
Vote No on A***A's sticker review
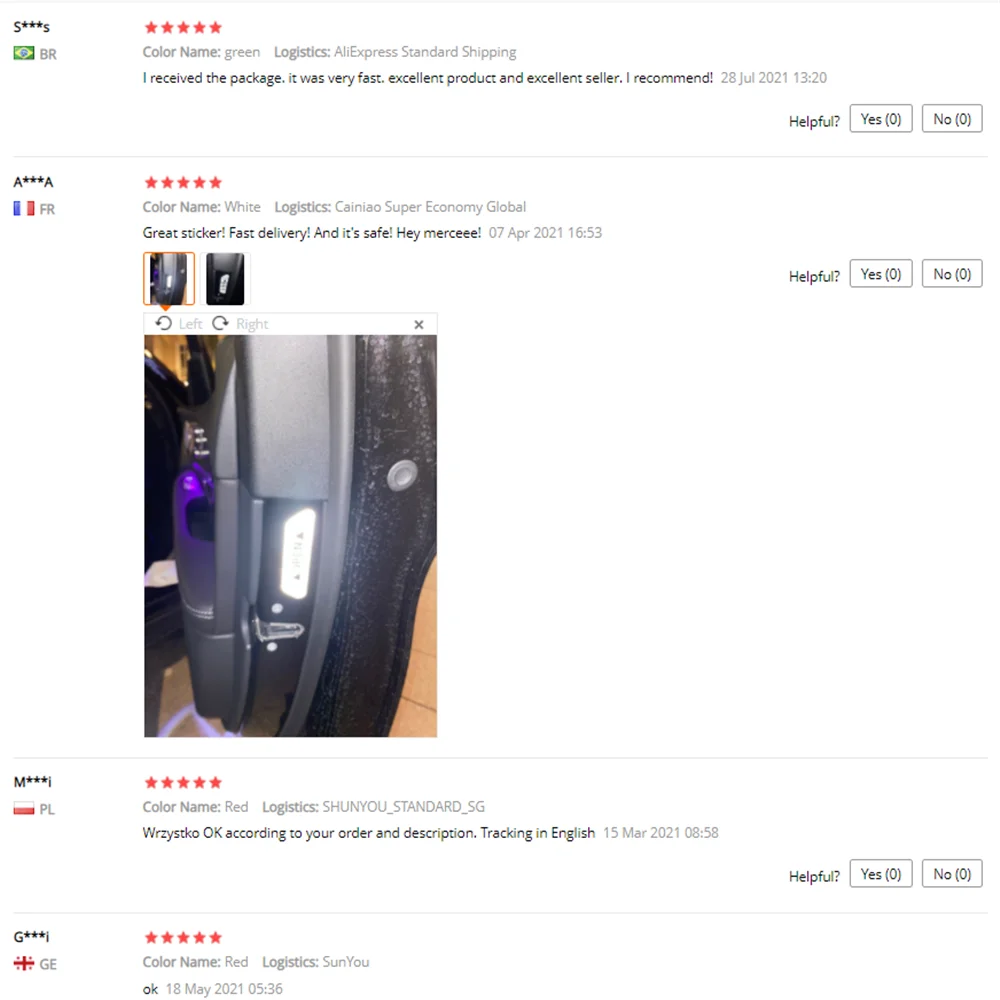952,274
